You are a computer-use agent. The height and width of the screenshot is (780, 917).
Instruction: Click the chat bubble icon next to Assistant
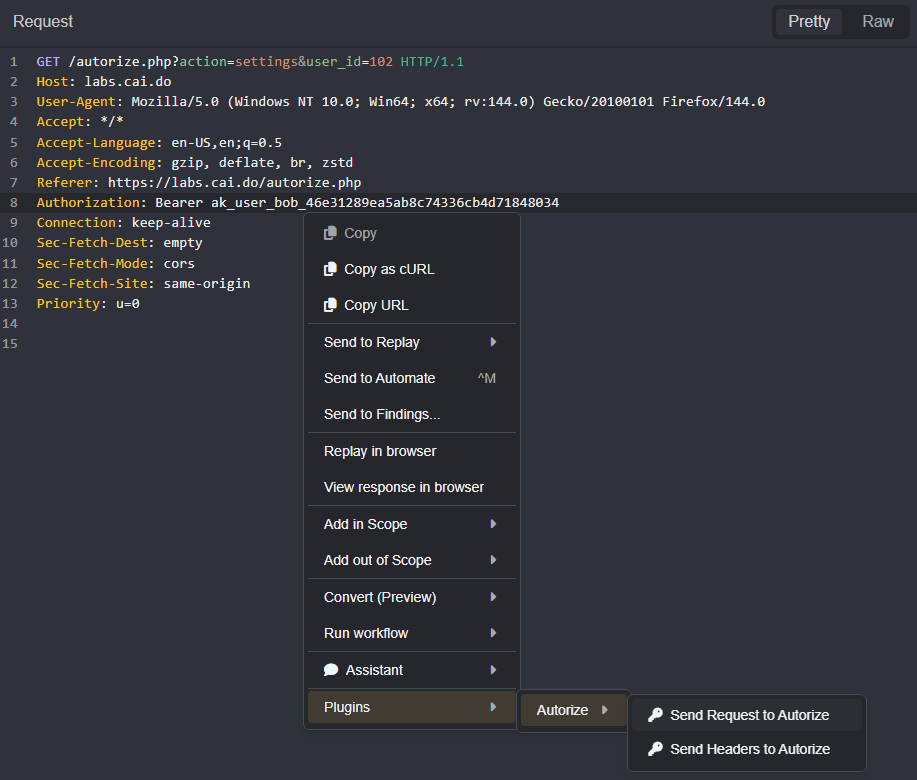point(331,670)
